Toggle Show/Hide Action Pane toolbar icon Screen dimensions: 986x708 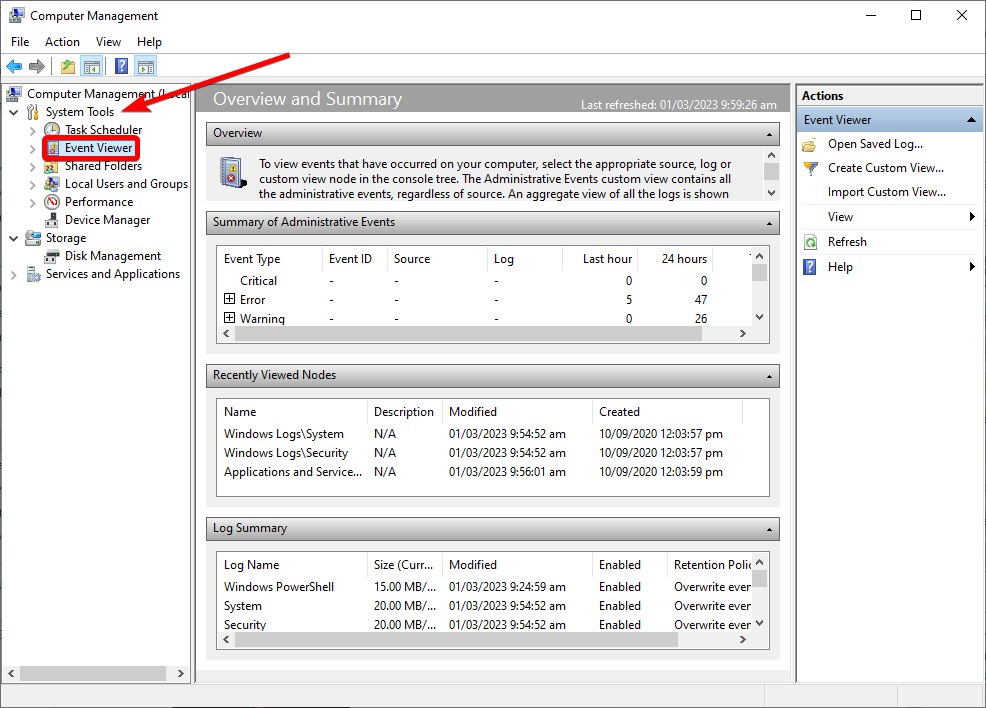pyautogui.click(x=146, y=66)
